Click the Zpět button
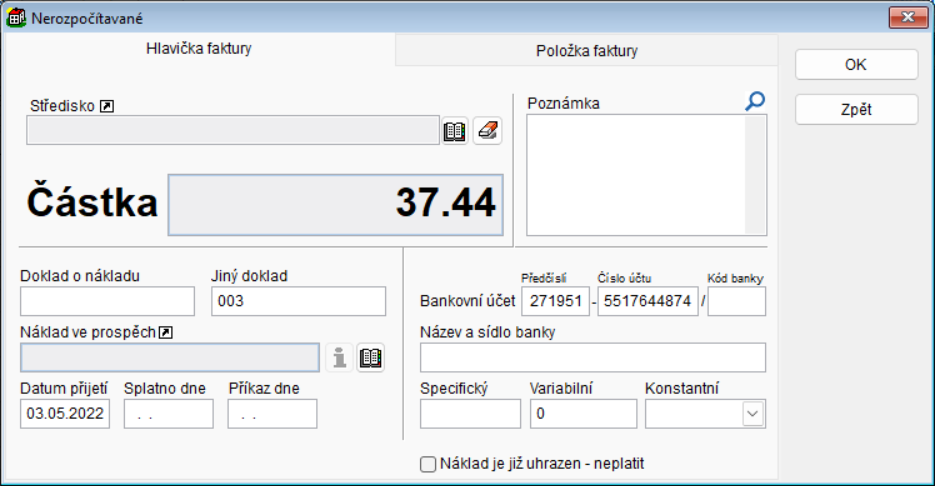Image resolution: width=935 pixels, height=486 pixels. (856, 110)
